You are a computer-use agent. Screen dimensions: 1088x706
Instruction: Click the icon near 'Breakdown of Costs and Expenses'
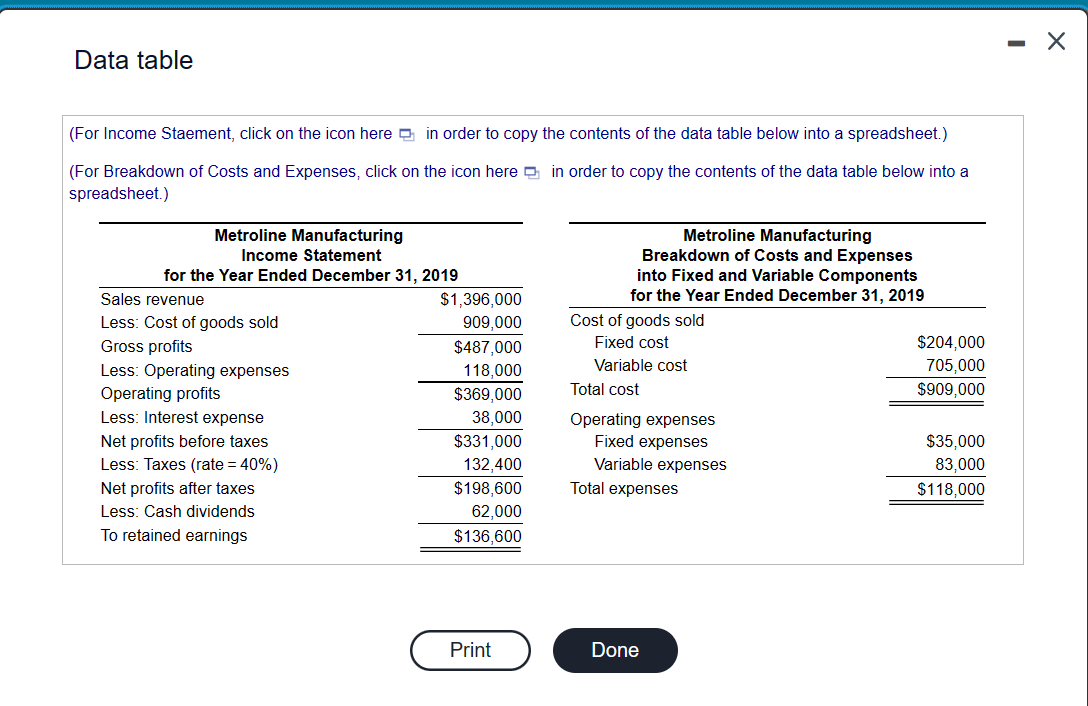[530, 171]
